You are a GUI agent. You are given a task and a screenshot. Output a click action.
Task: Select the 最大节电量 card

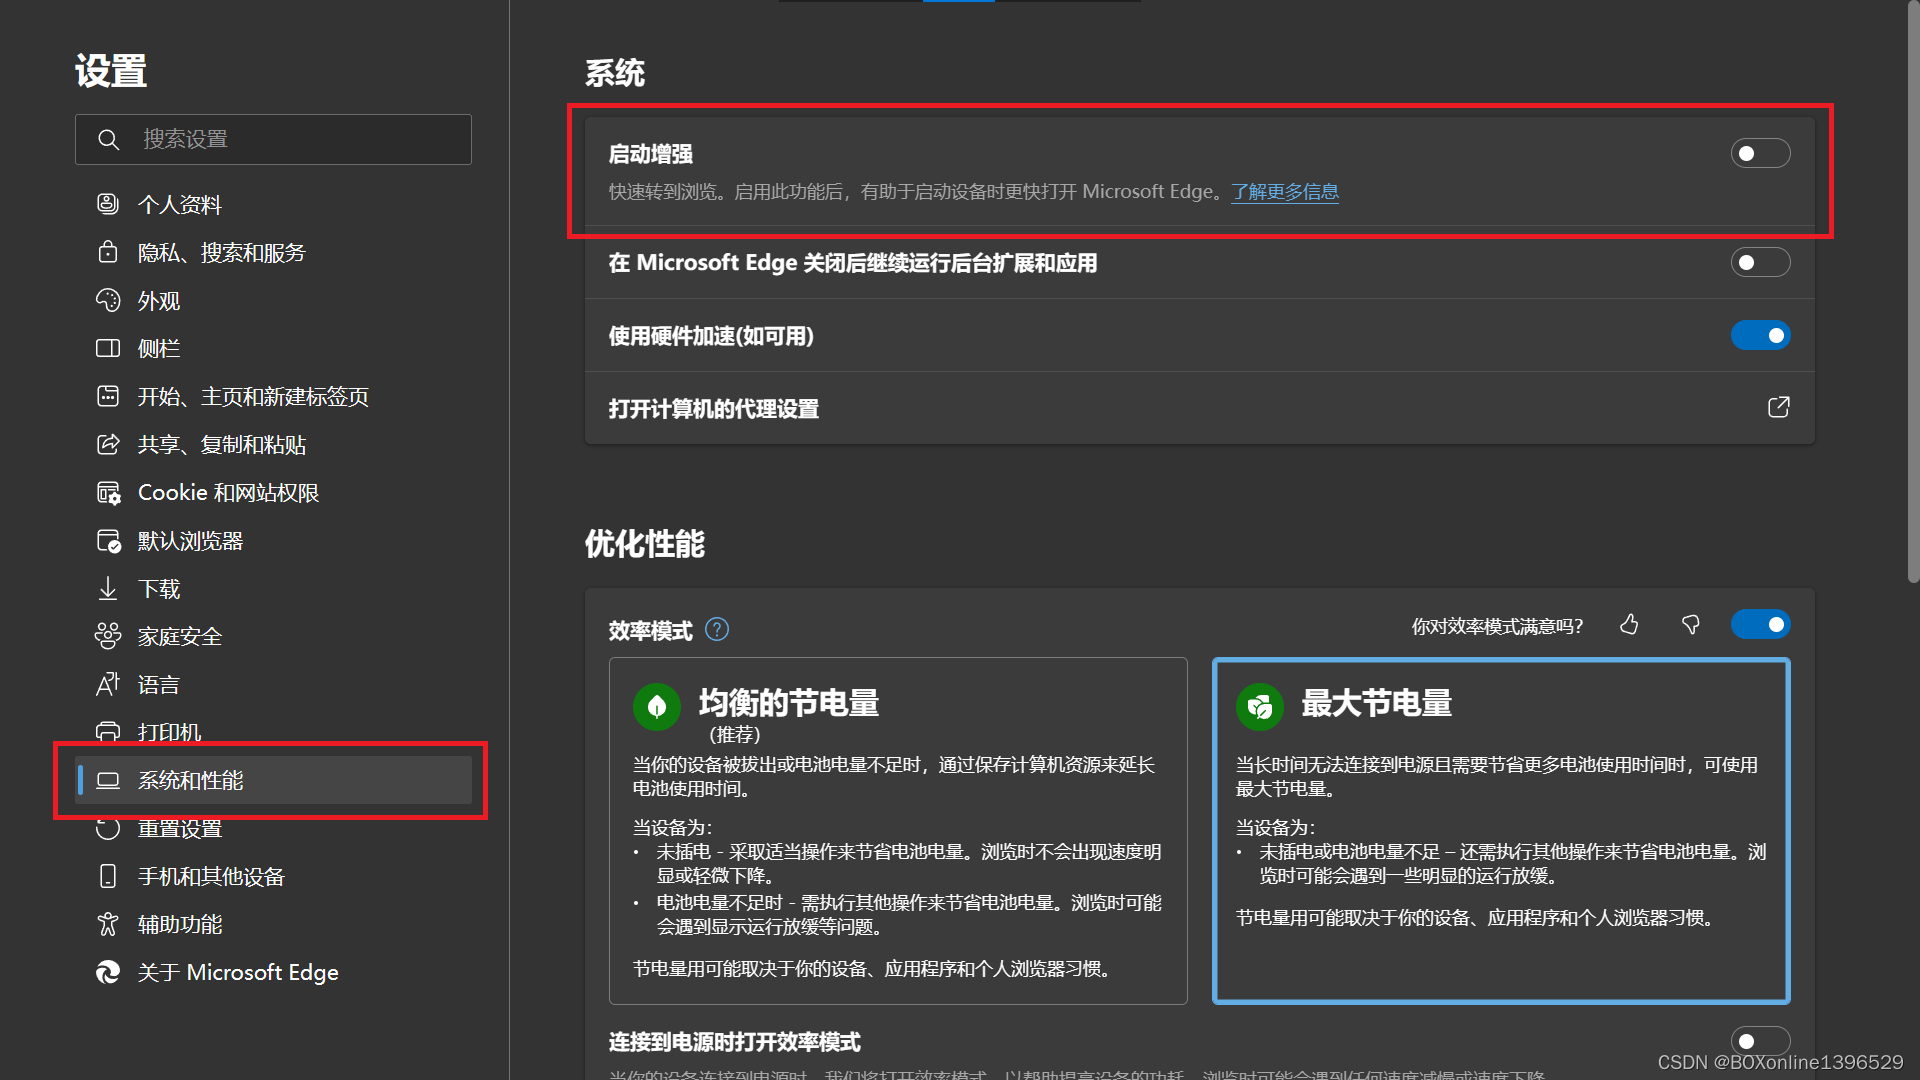coord(1501,830)
